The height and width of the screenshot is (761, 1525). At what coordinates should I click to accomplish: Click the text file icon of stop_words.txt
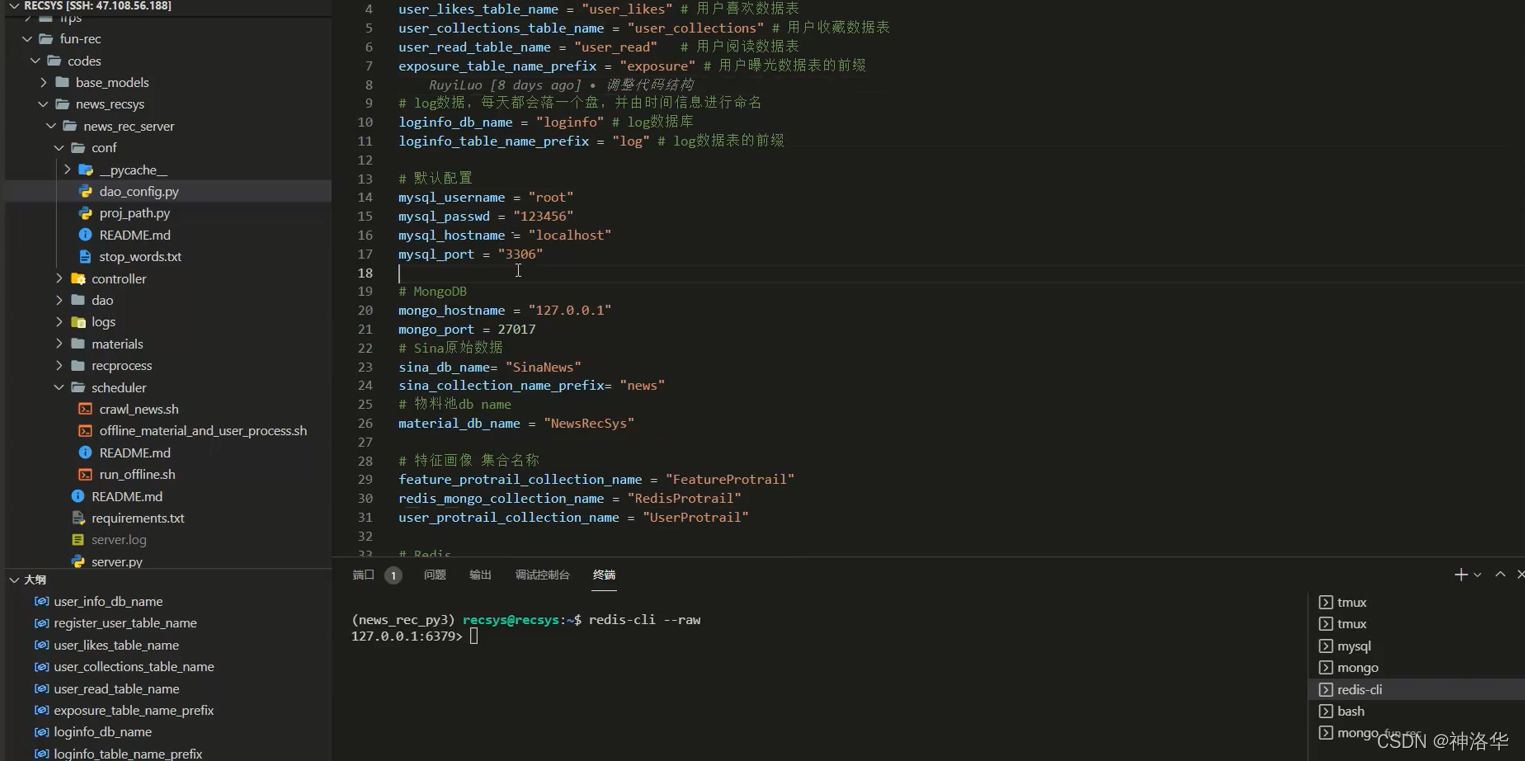tap(85, 257)
